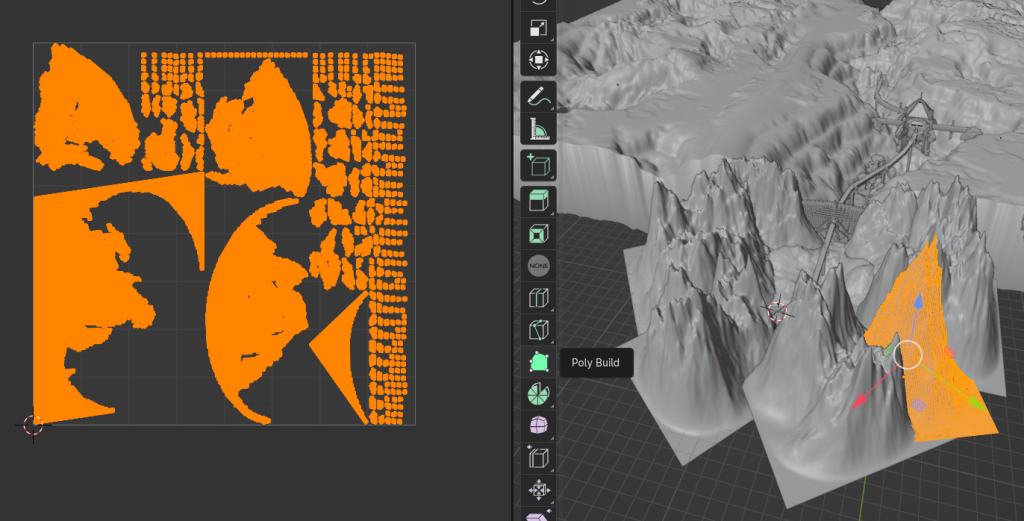The height and width of the screenshot is (521, 1024).
Task: Activate the Extrude Region tool
Action: point(538,201)
